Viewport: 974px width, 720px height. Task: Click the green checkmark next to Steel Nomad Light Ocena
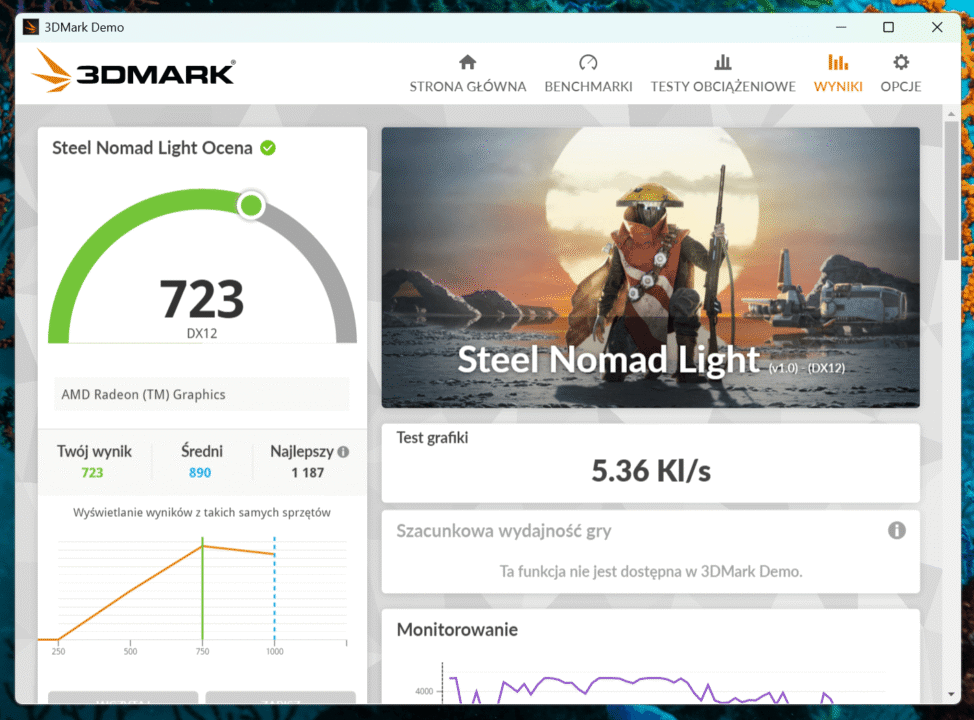[267, 147]
